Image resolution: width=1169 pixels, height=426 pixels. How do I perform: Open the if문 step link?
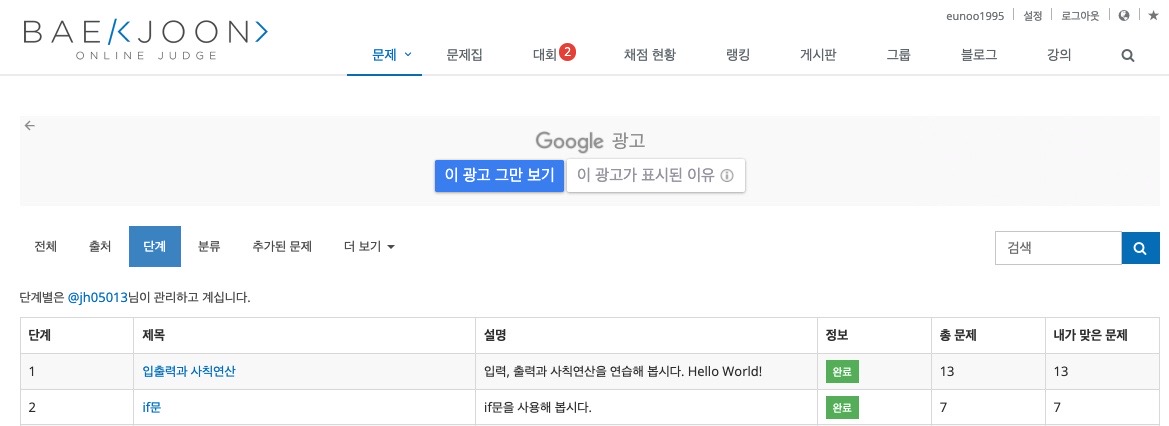pyautogui.click(x=151, y=407)
